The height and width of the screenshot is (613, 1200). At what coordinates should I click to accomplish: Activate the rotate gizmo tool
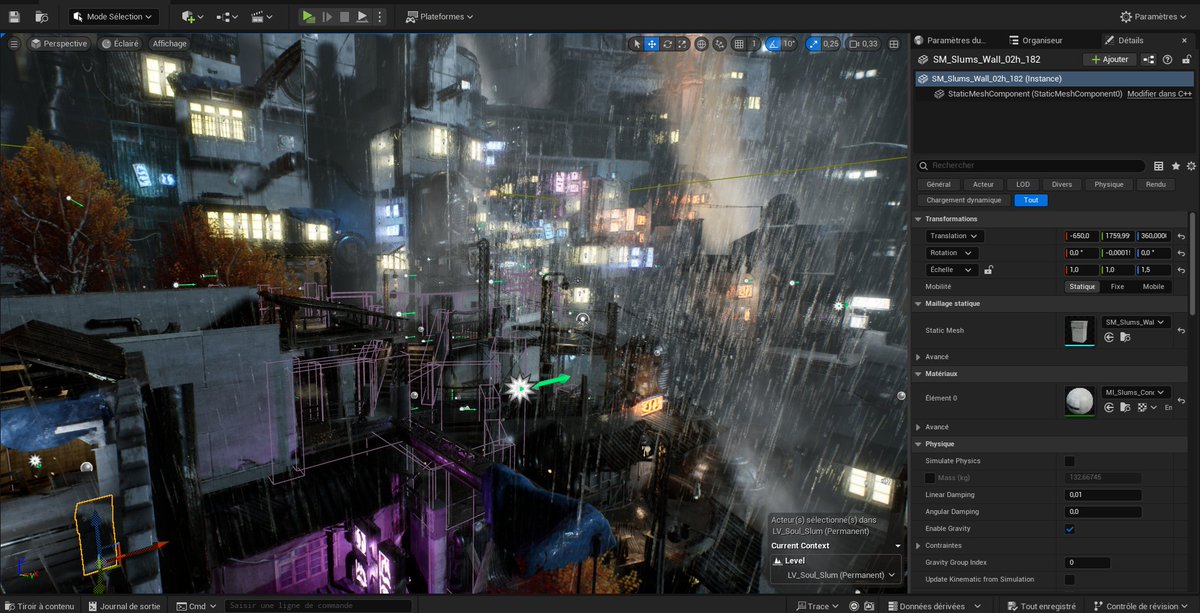point(667,44)
